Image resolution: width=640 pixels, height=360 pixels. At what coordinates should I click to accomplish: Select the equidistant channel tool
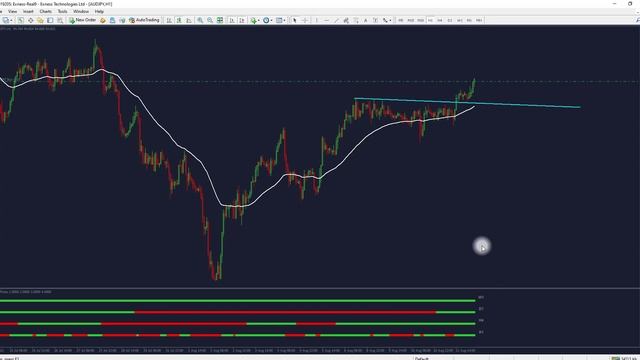coord(346,20)
